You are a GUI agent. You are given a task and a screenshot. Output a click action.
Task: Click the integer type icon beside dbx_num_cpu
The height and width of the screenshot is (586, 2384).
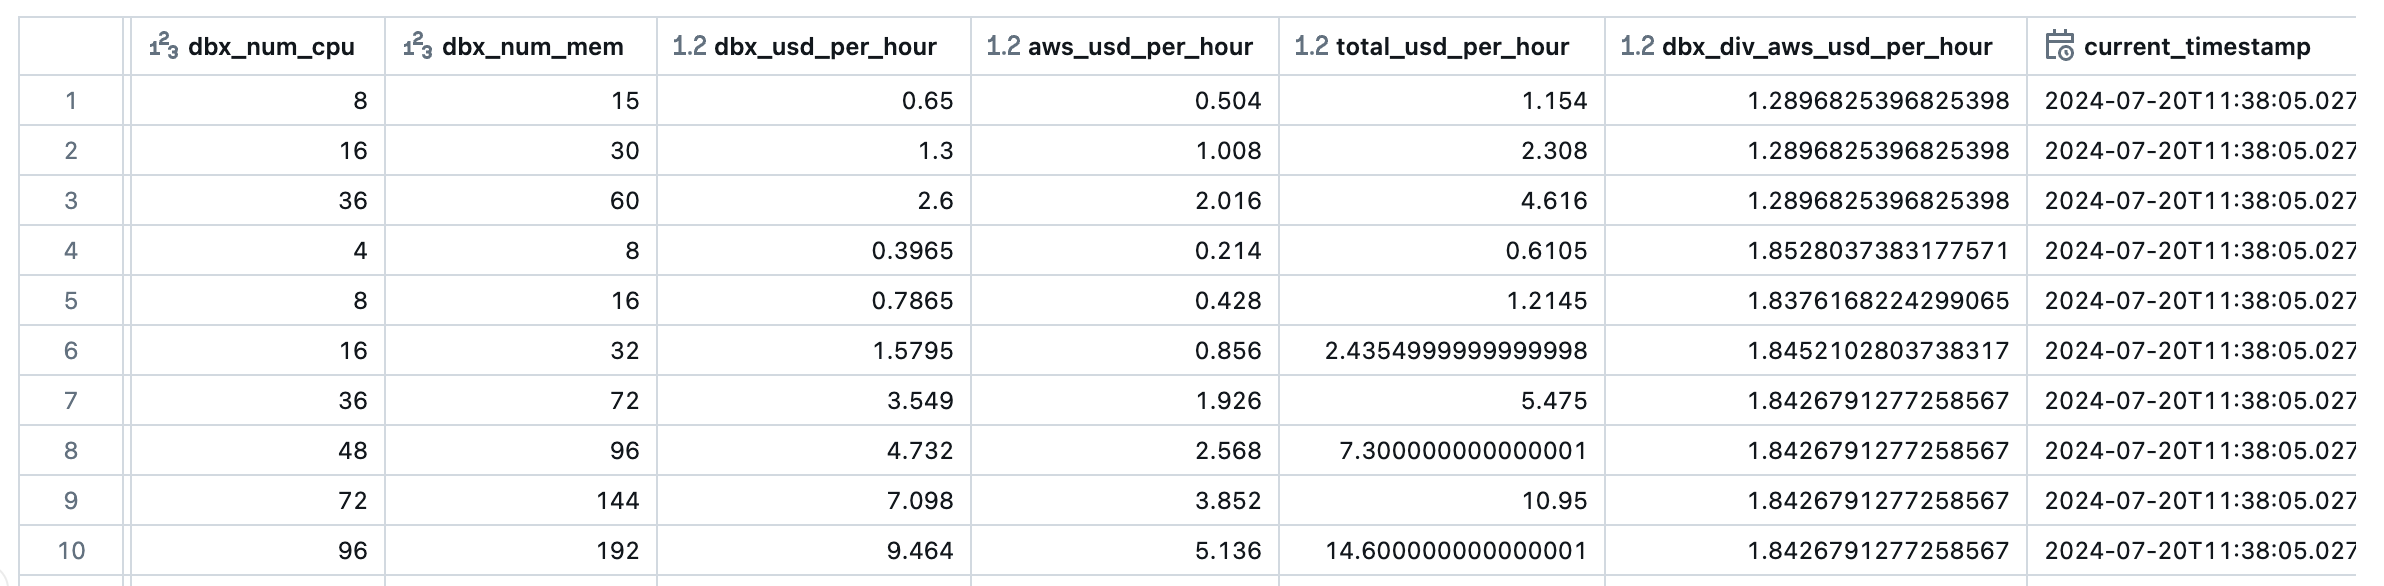coord(163,46)
